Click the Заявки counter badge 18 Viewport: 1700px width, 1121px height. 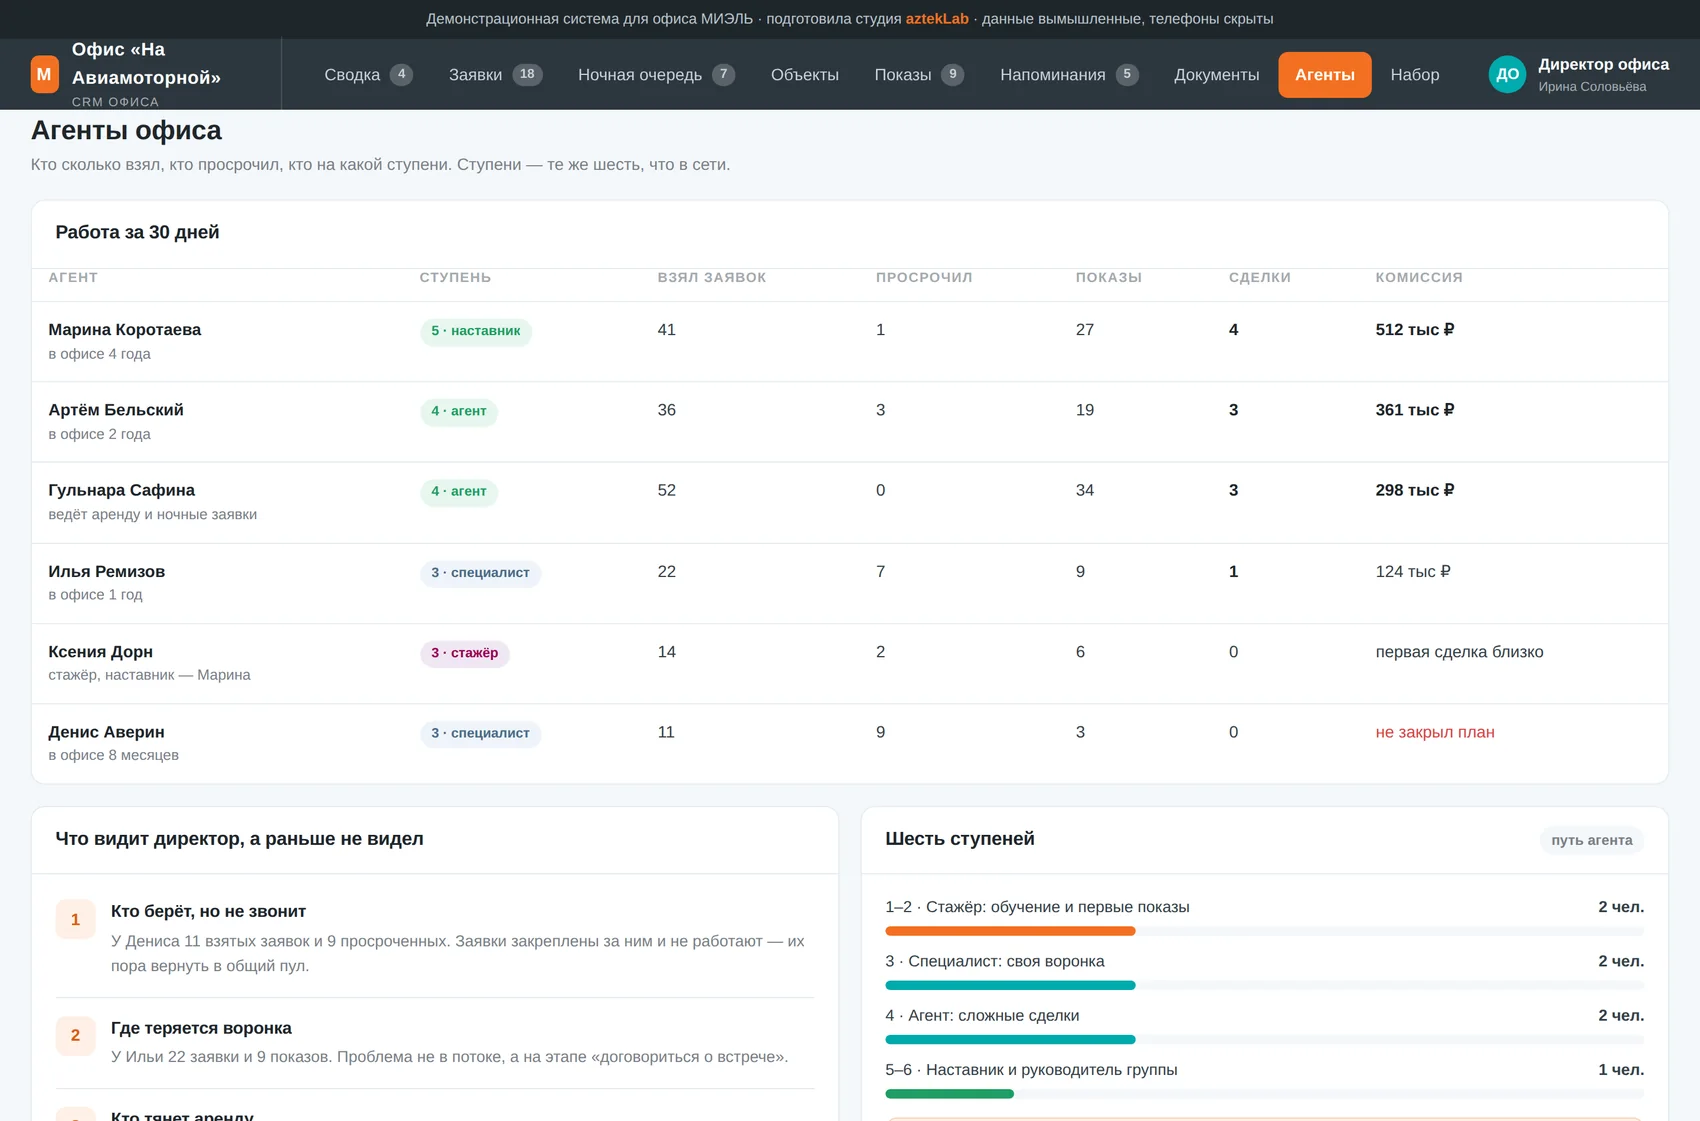click(x=527, y=74)
